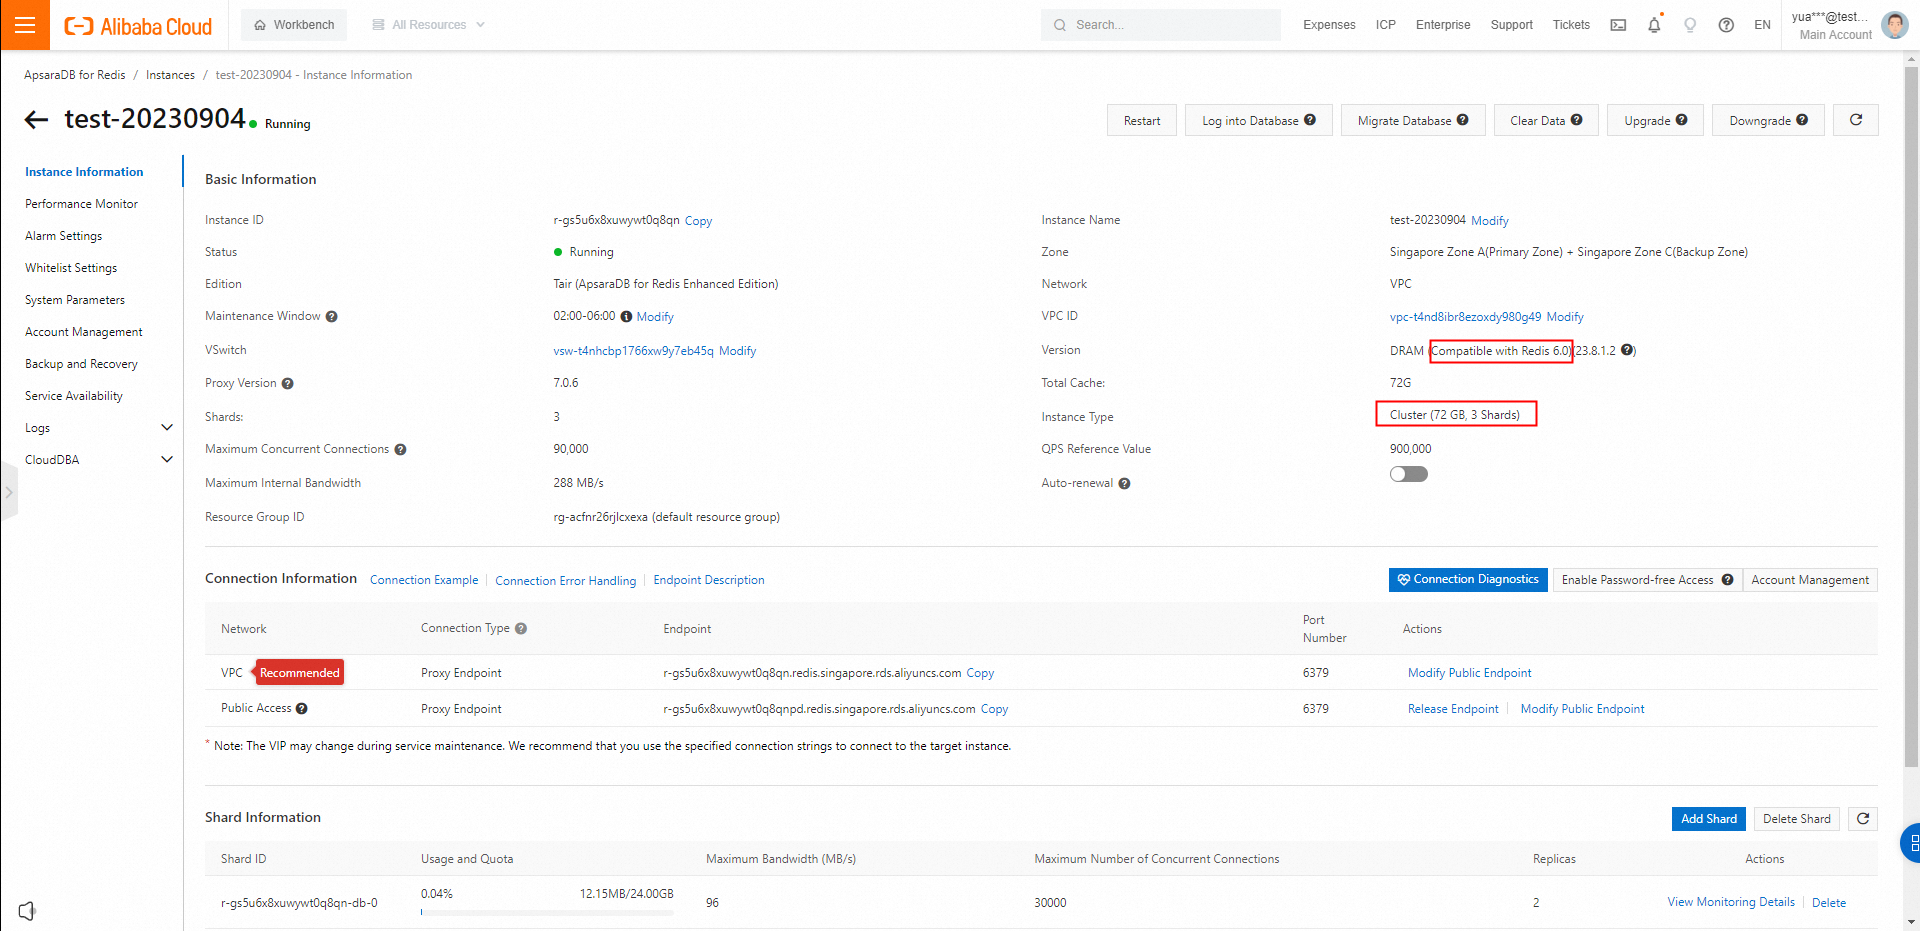Viewport: 1920px width, 931px height.
Task: Open Backup and Recovery in sidebar
Action: pyautogui.click(x=81, y=364)
